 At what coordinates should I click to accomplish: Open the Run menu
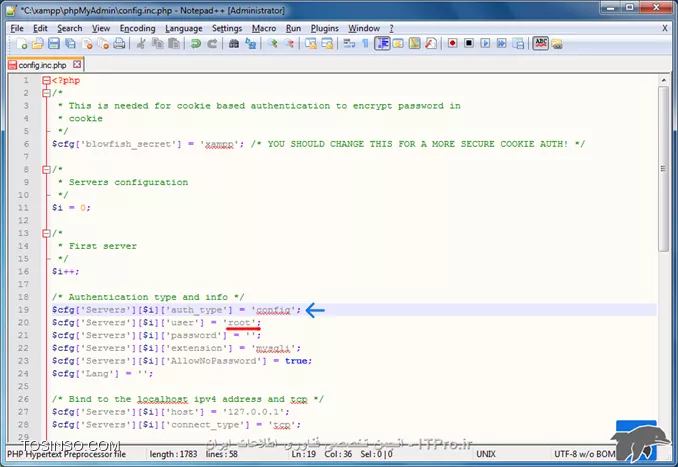[293, 29]
